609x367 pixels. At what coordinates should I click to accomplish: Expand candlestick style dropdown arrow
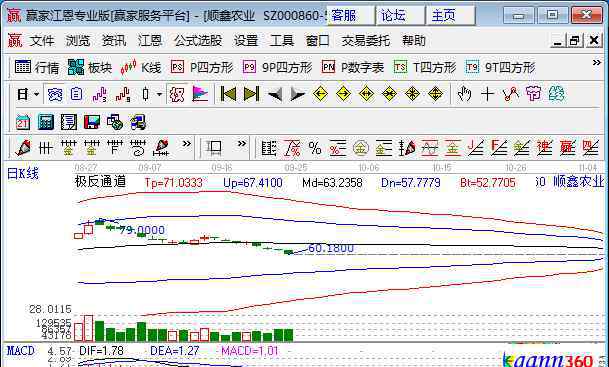click(159, 94)
